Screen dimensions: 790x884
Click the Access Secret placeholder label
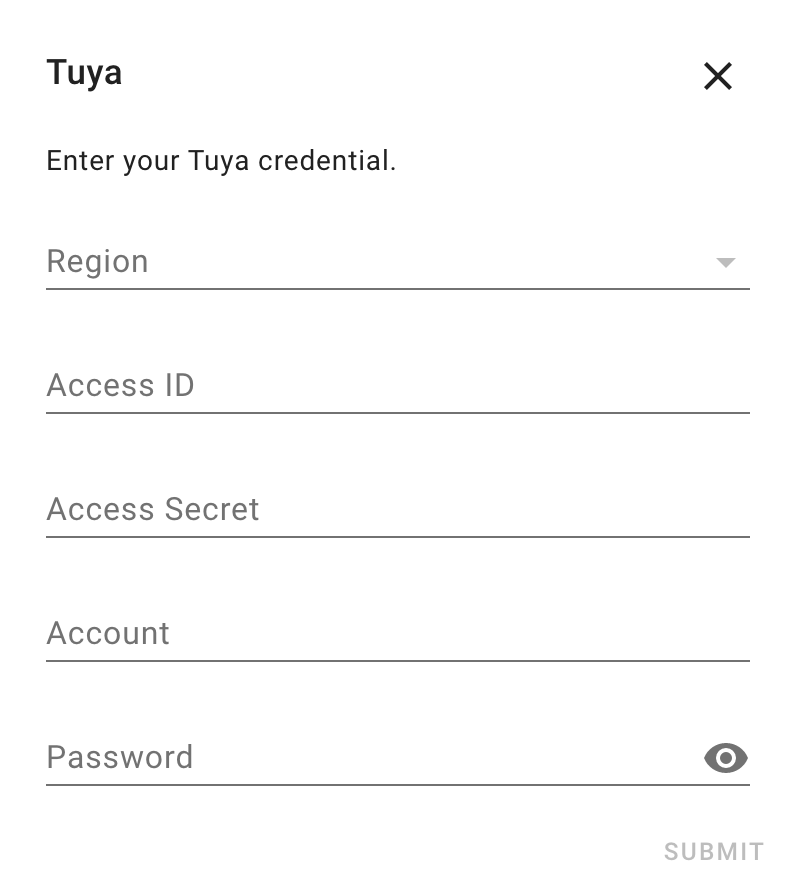pyautogui.click(x=153, y=510)
